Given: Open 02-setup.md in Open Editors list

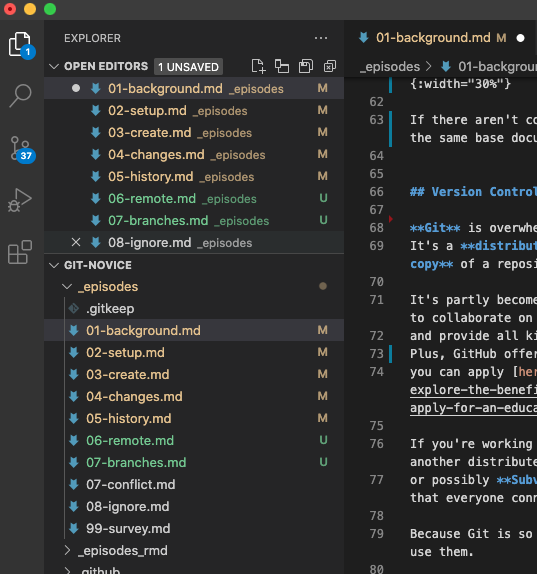Looking at the screenshot, I should [194, 110].
